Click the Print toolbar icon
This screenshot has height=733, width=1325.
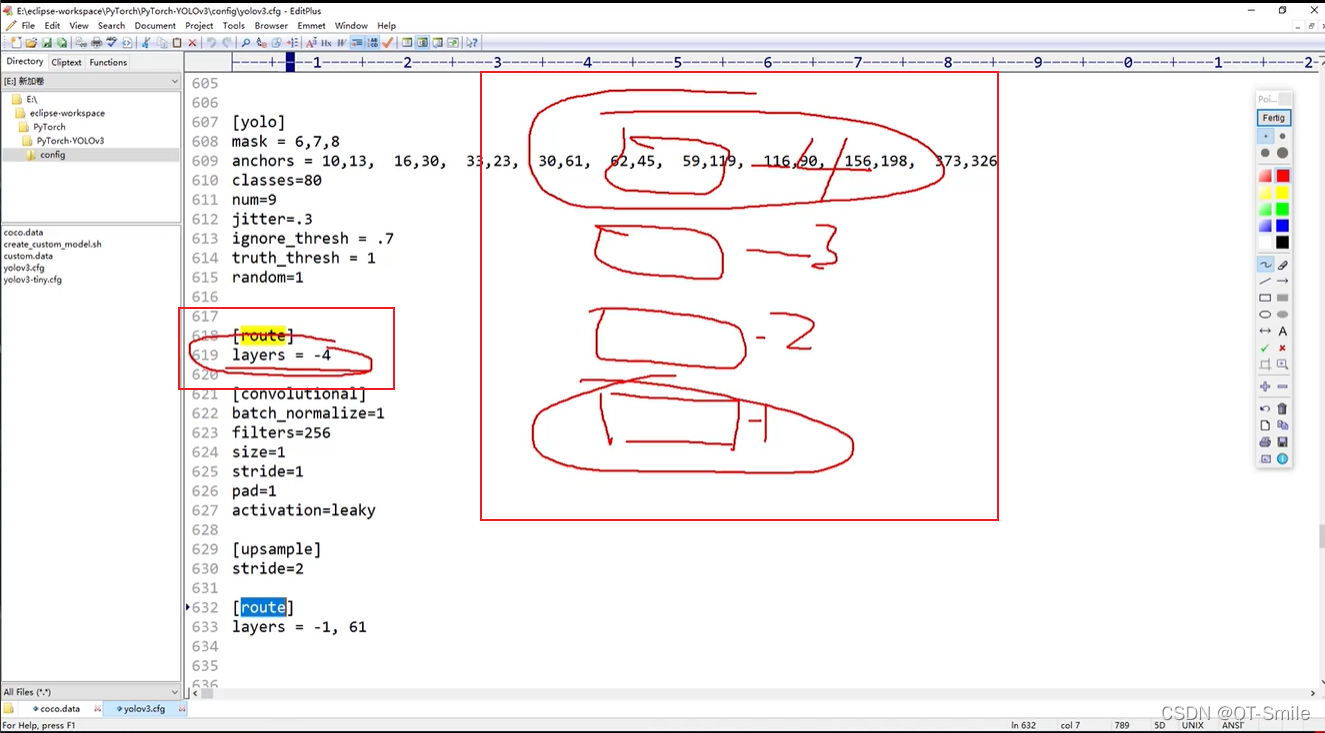point(96,43)
